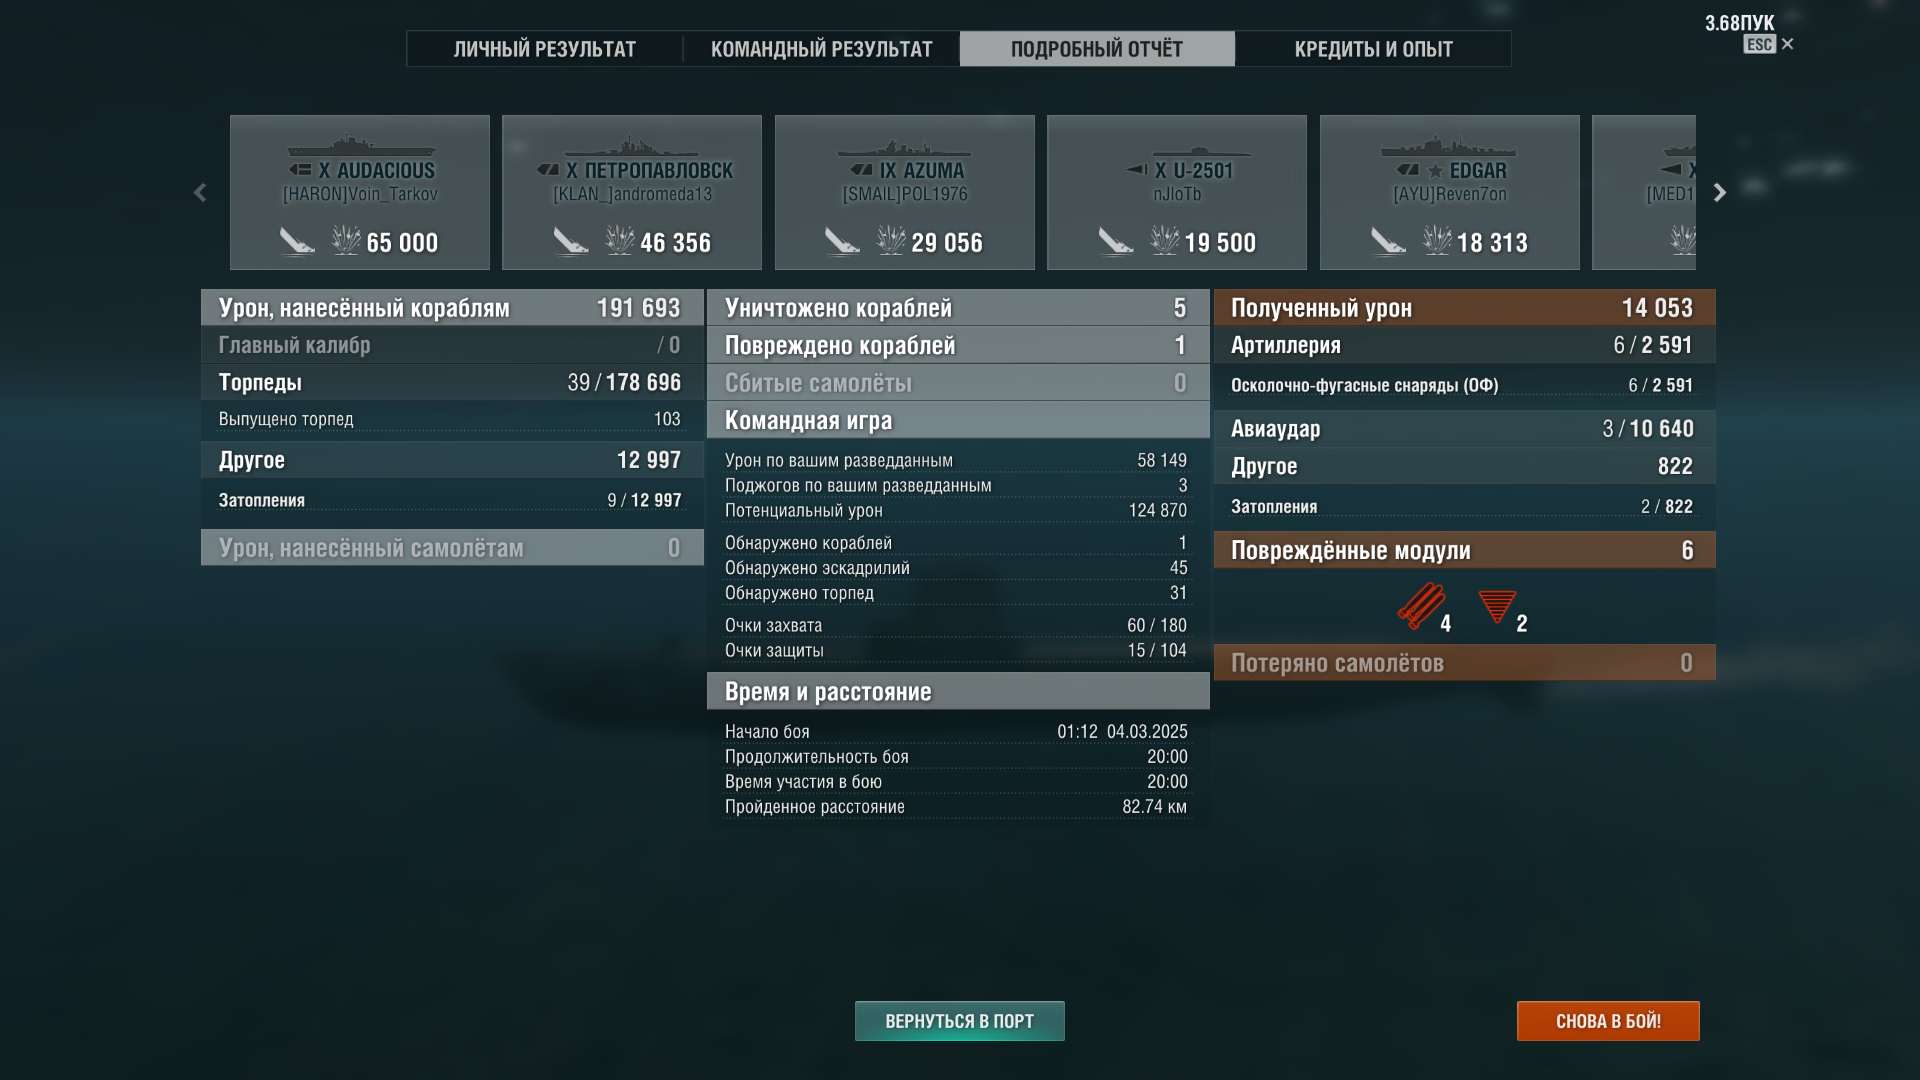Screen dimensions: 1920x1080
Task: Click the damage burst icon beside 46 356
Action: pos(619,241)
